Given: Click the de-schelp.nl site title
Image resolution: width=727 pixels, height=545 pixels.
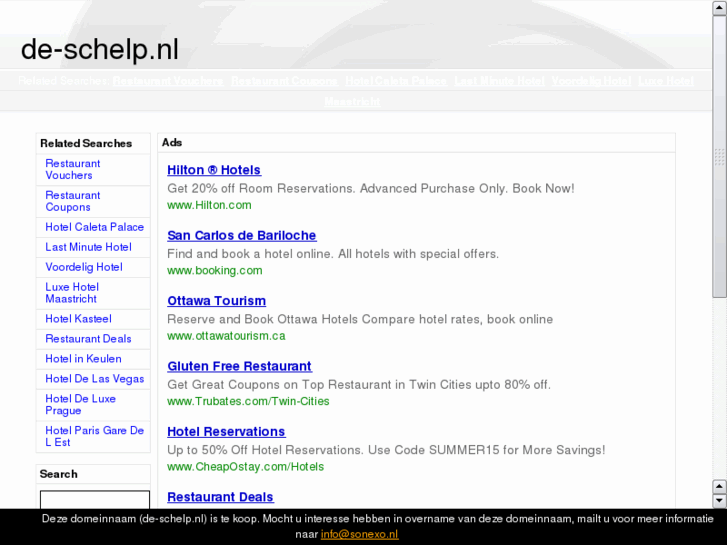Looking at the screenshot, I should tap(100, 49).
